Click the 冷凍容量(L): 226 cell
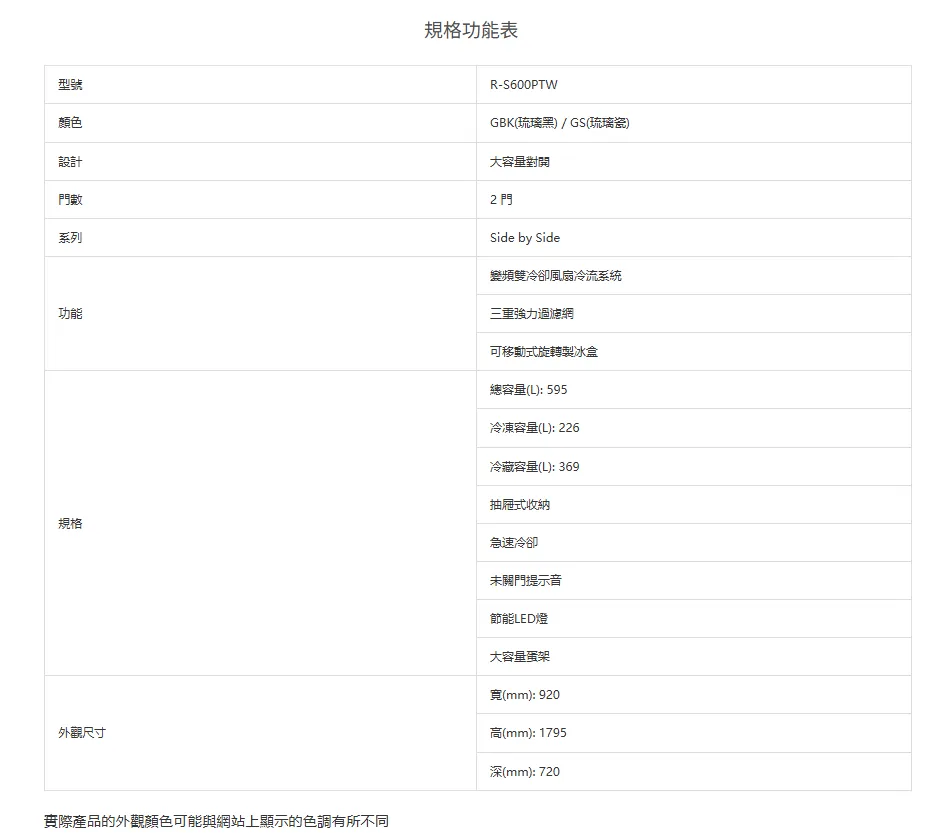Image resolution: width=927 pixels, height=833 pixels. (x=534, y=427)
